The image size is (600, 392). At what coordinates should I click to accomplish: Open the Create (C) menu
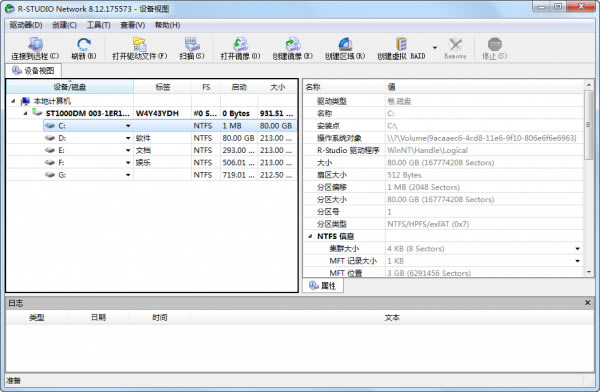coord(64,25)
